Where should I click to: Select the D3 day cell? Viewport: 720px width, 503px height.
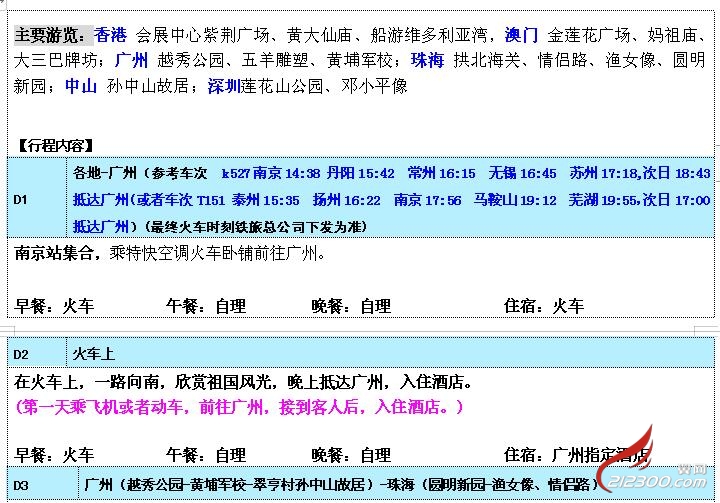pos(43,485)
